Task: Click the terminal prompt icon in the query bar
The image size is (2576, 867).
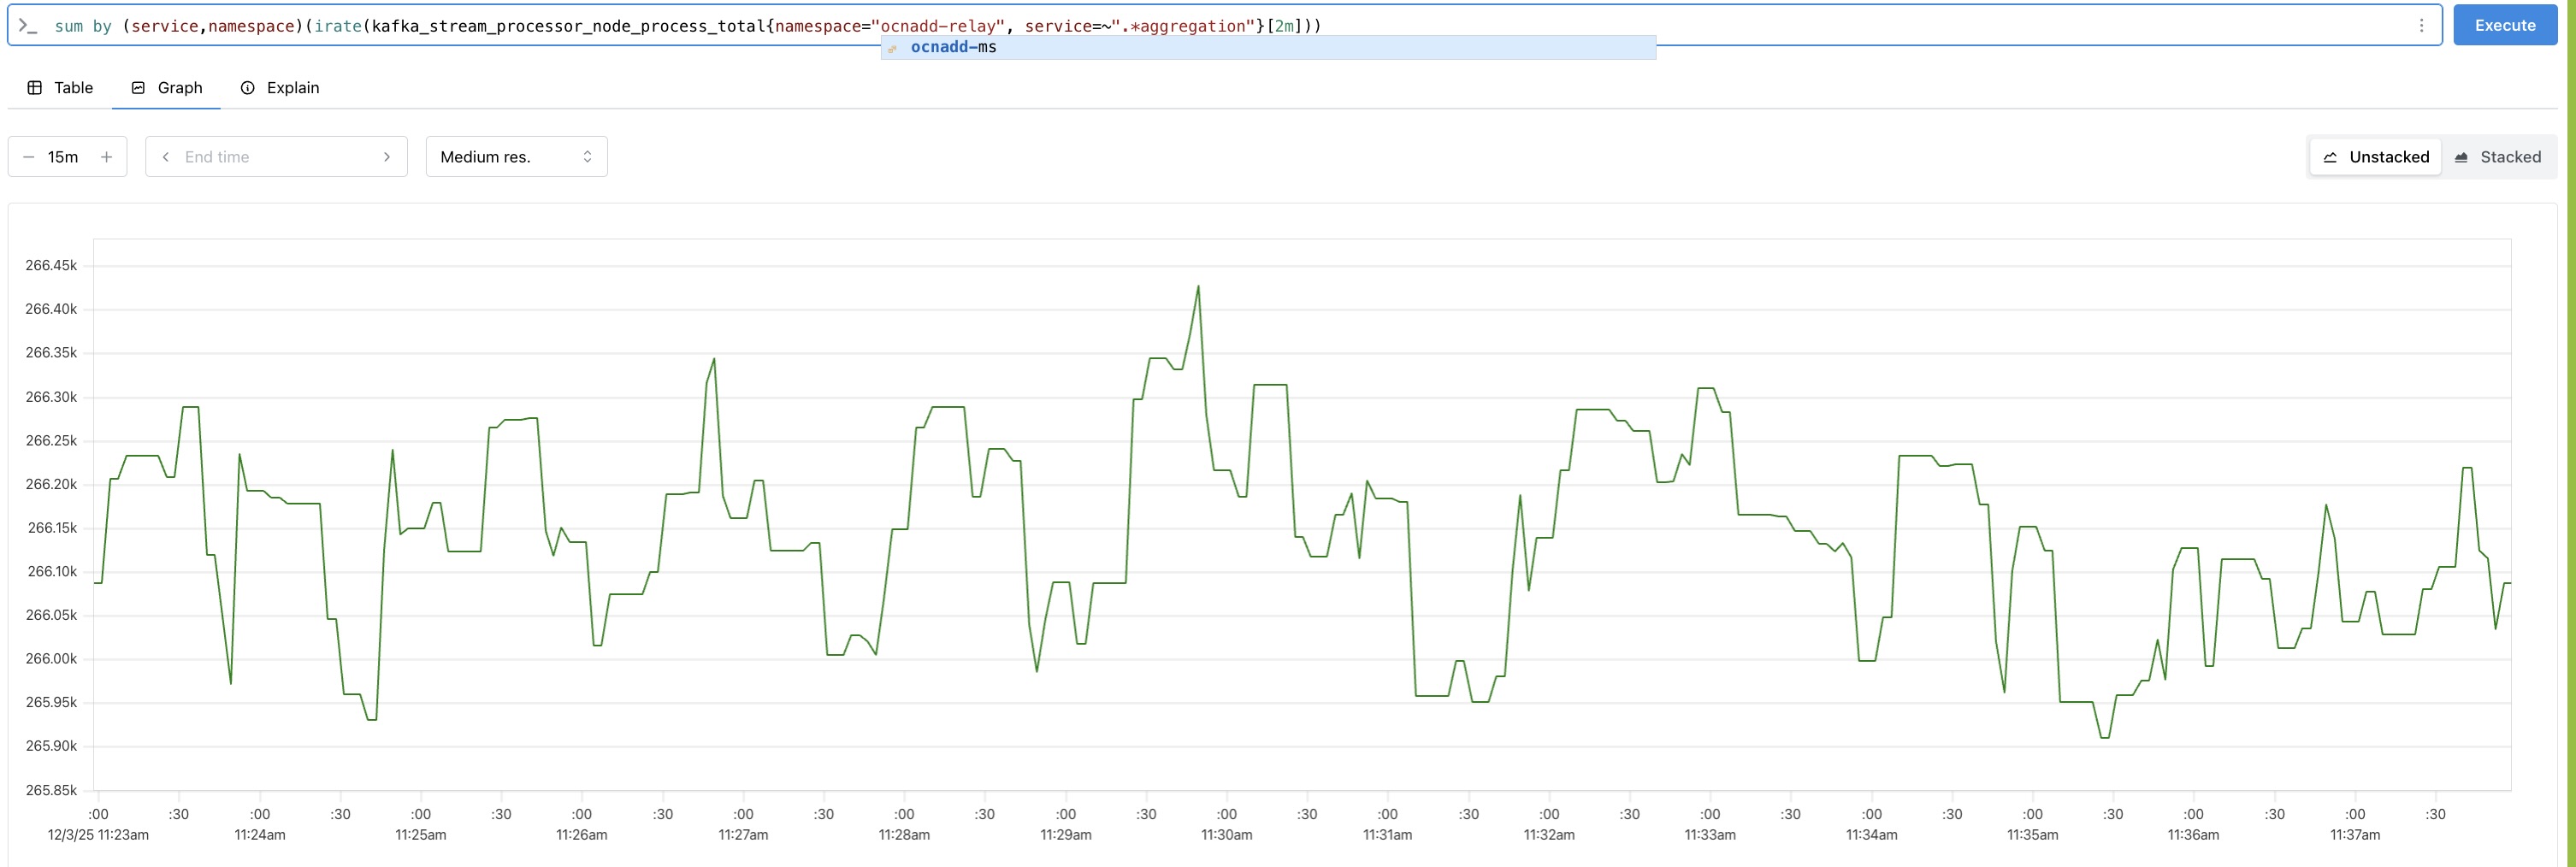Action: point(27,25)
